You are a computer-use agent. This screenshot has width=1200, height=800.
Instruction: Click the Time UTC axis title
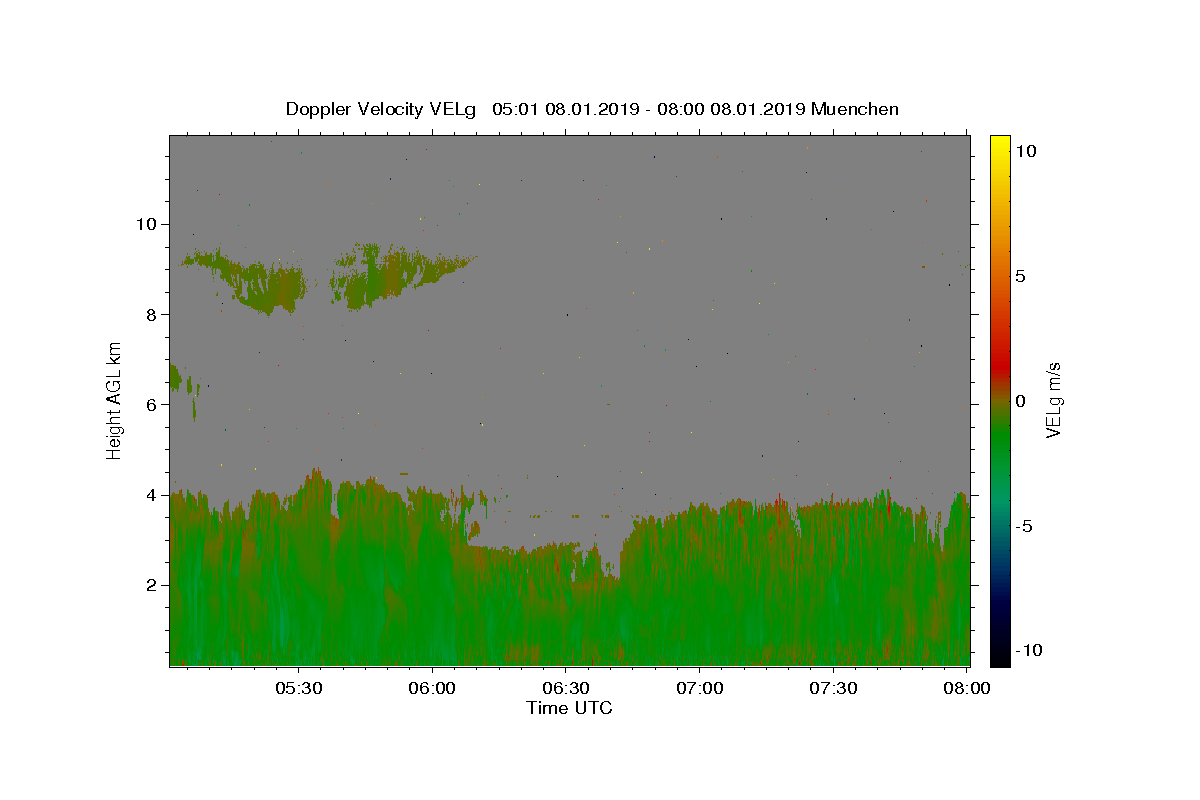point(569,708)
